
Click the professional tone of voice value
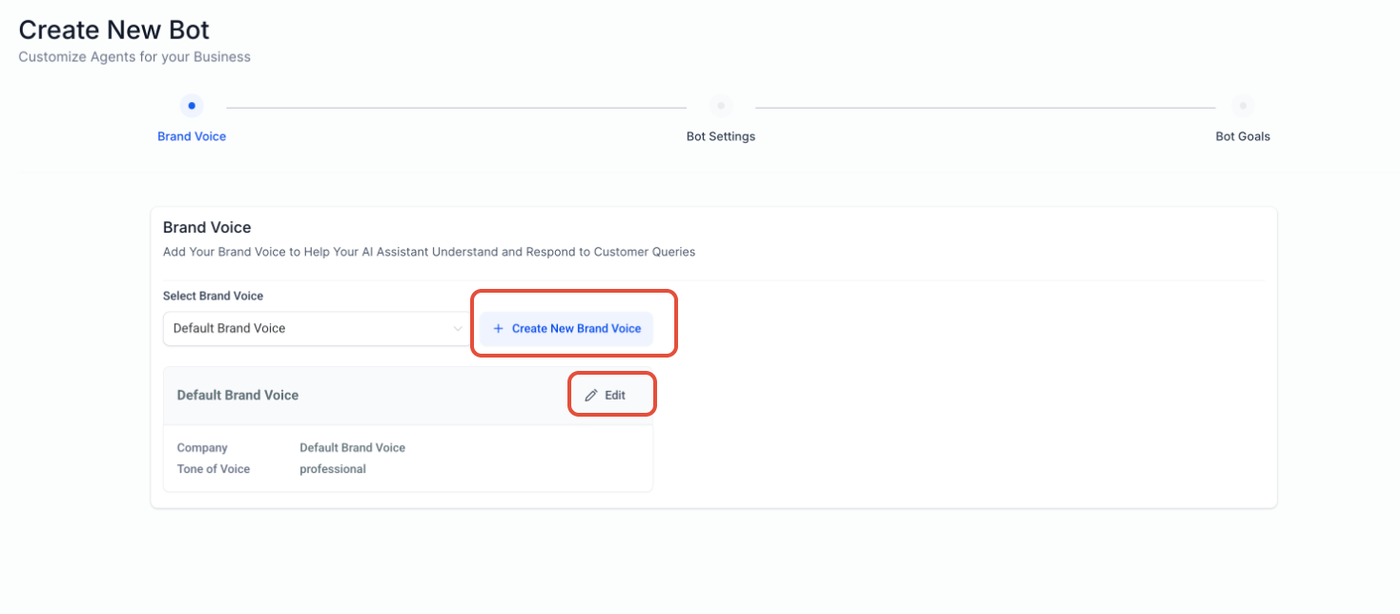(x=333, y=469)
